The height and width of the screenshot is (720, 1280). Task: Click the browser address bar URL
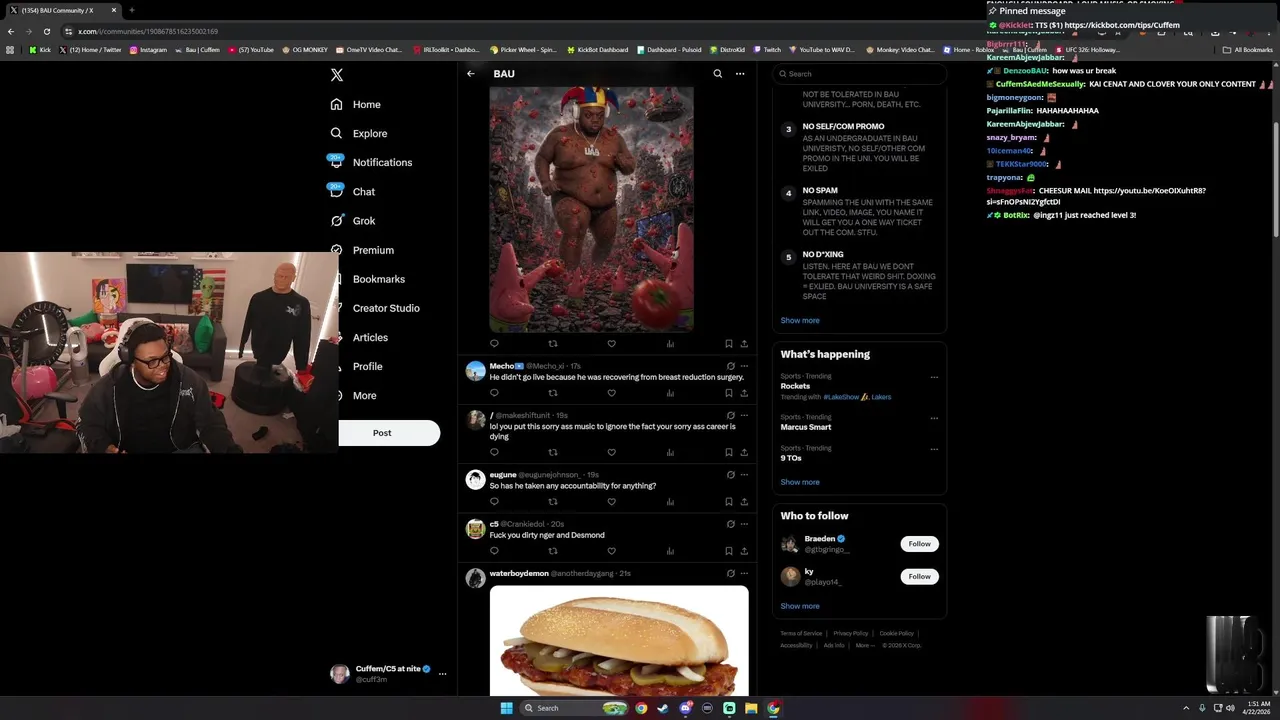click(x=148, y=31)
